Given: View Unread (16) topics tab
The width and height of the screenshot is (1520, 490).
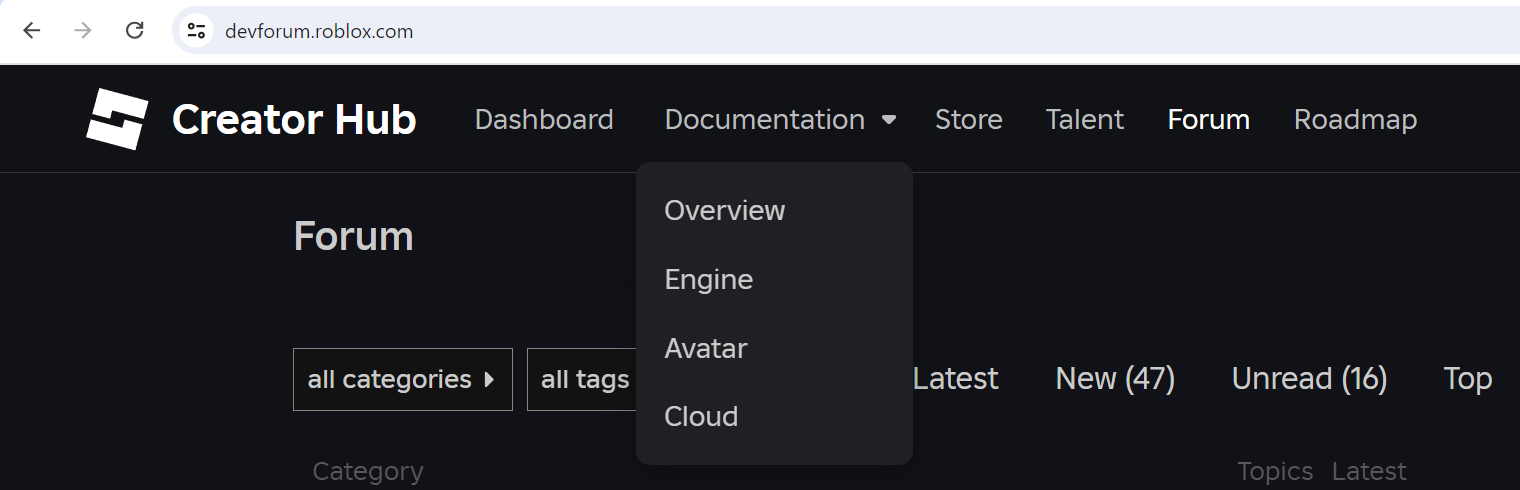Looking at the screenshot, I should (x=1309, y=379).
